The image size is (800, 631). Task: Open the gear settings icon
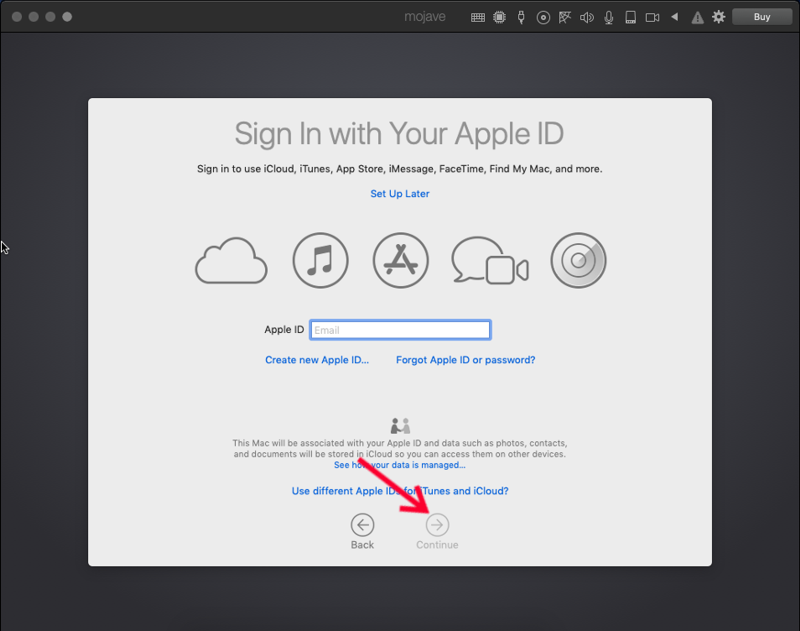tap(718, 17)
